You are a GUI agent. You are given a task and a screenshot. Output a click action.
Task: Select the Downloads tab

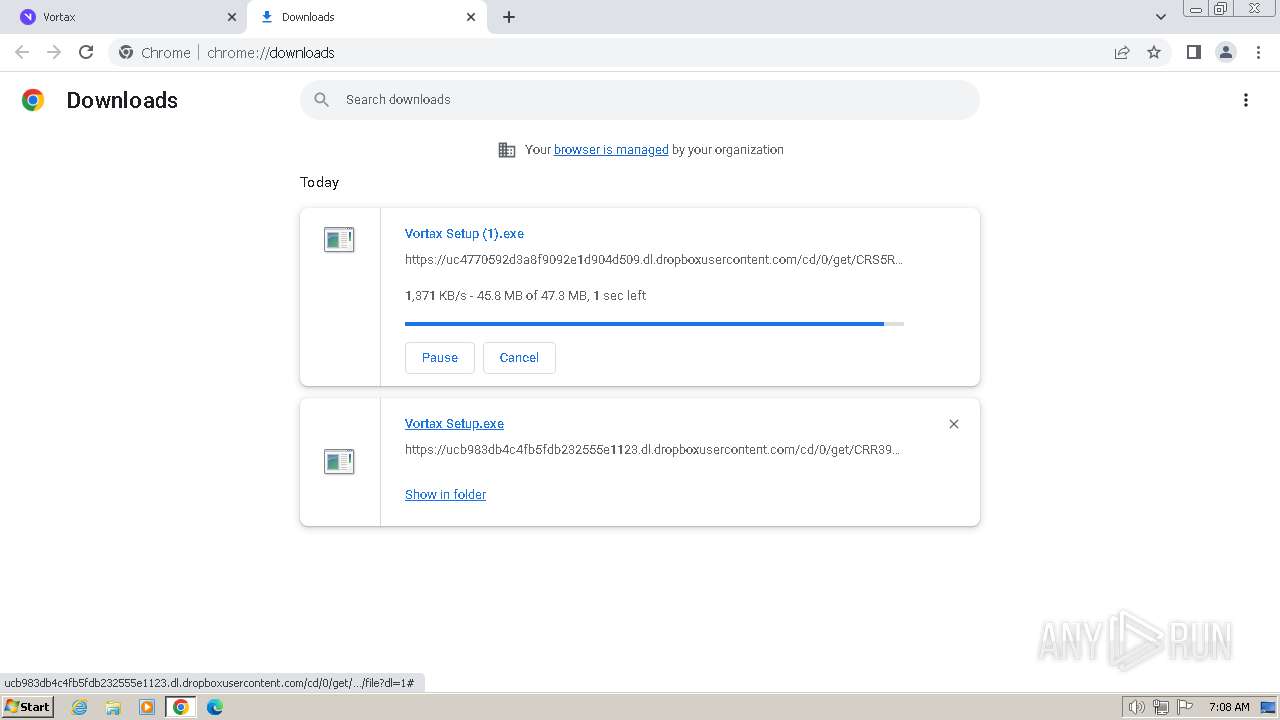click(367, 17)
